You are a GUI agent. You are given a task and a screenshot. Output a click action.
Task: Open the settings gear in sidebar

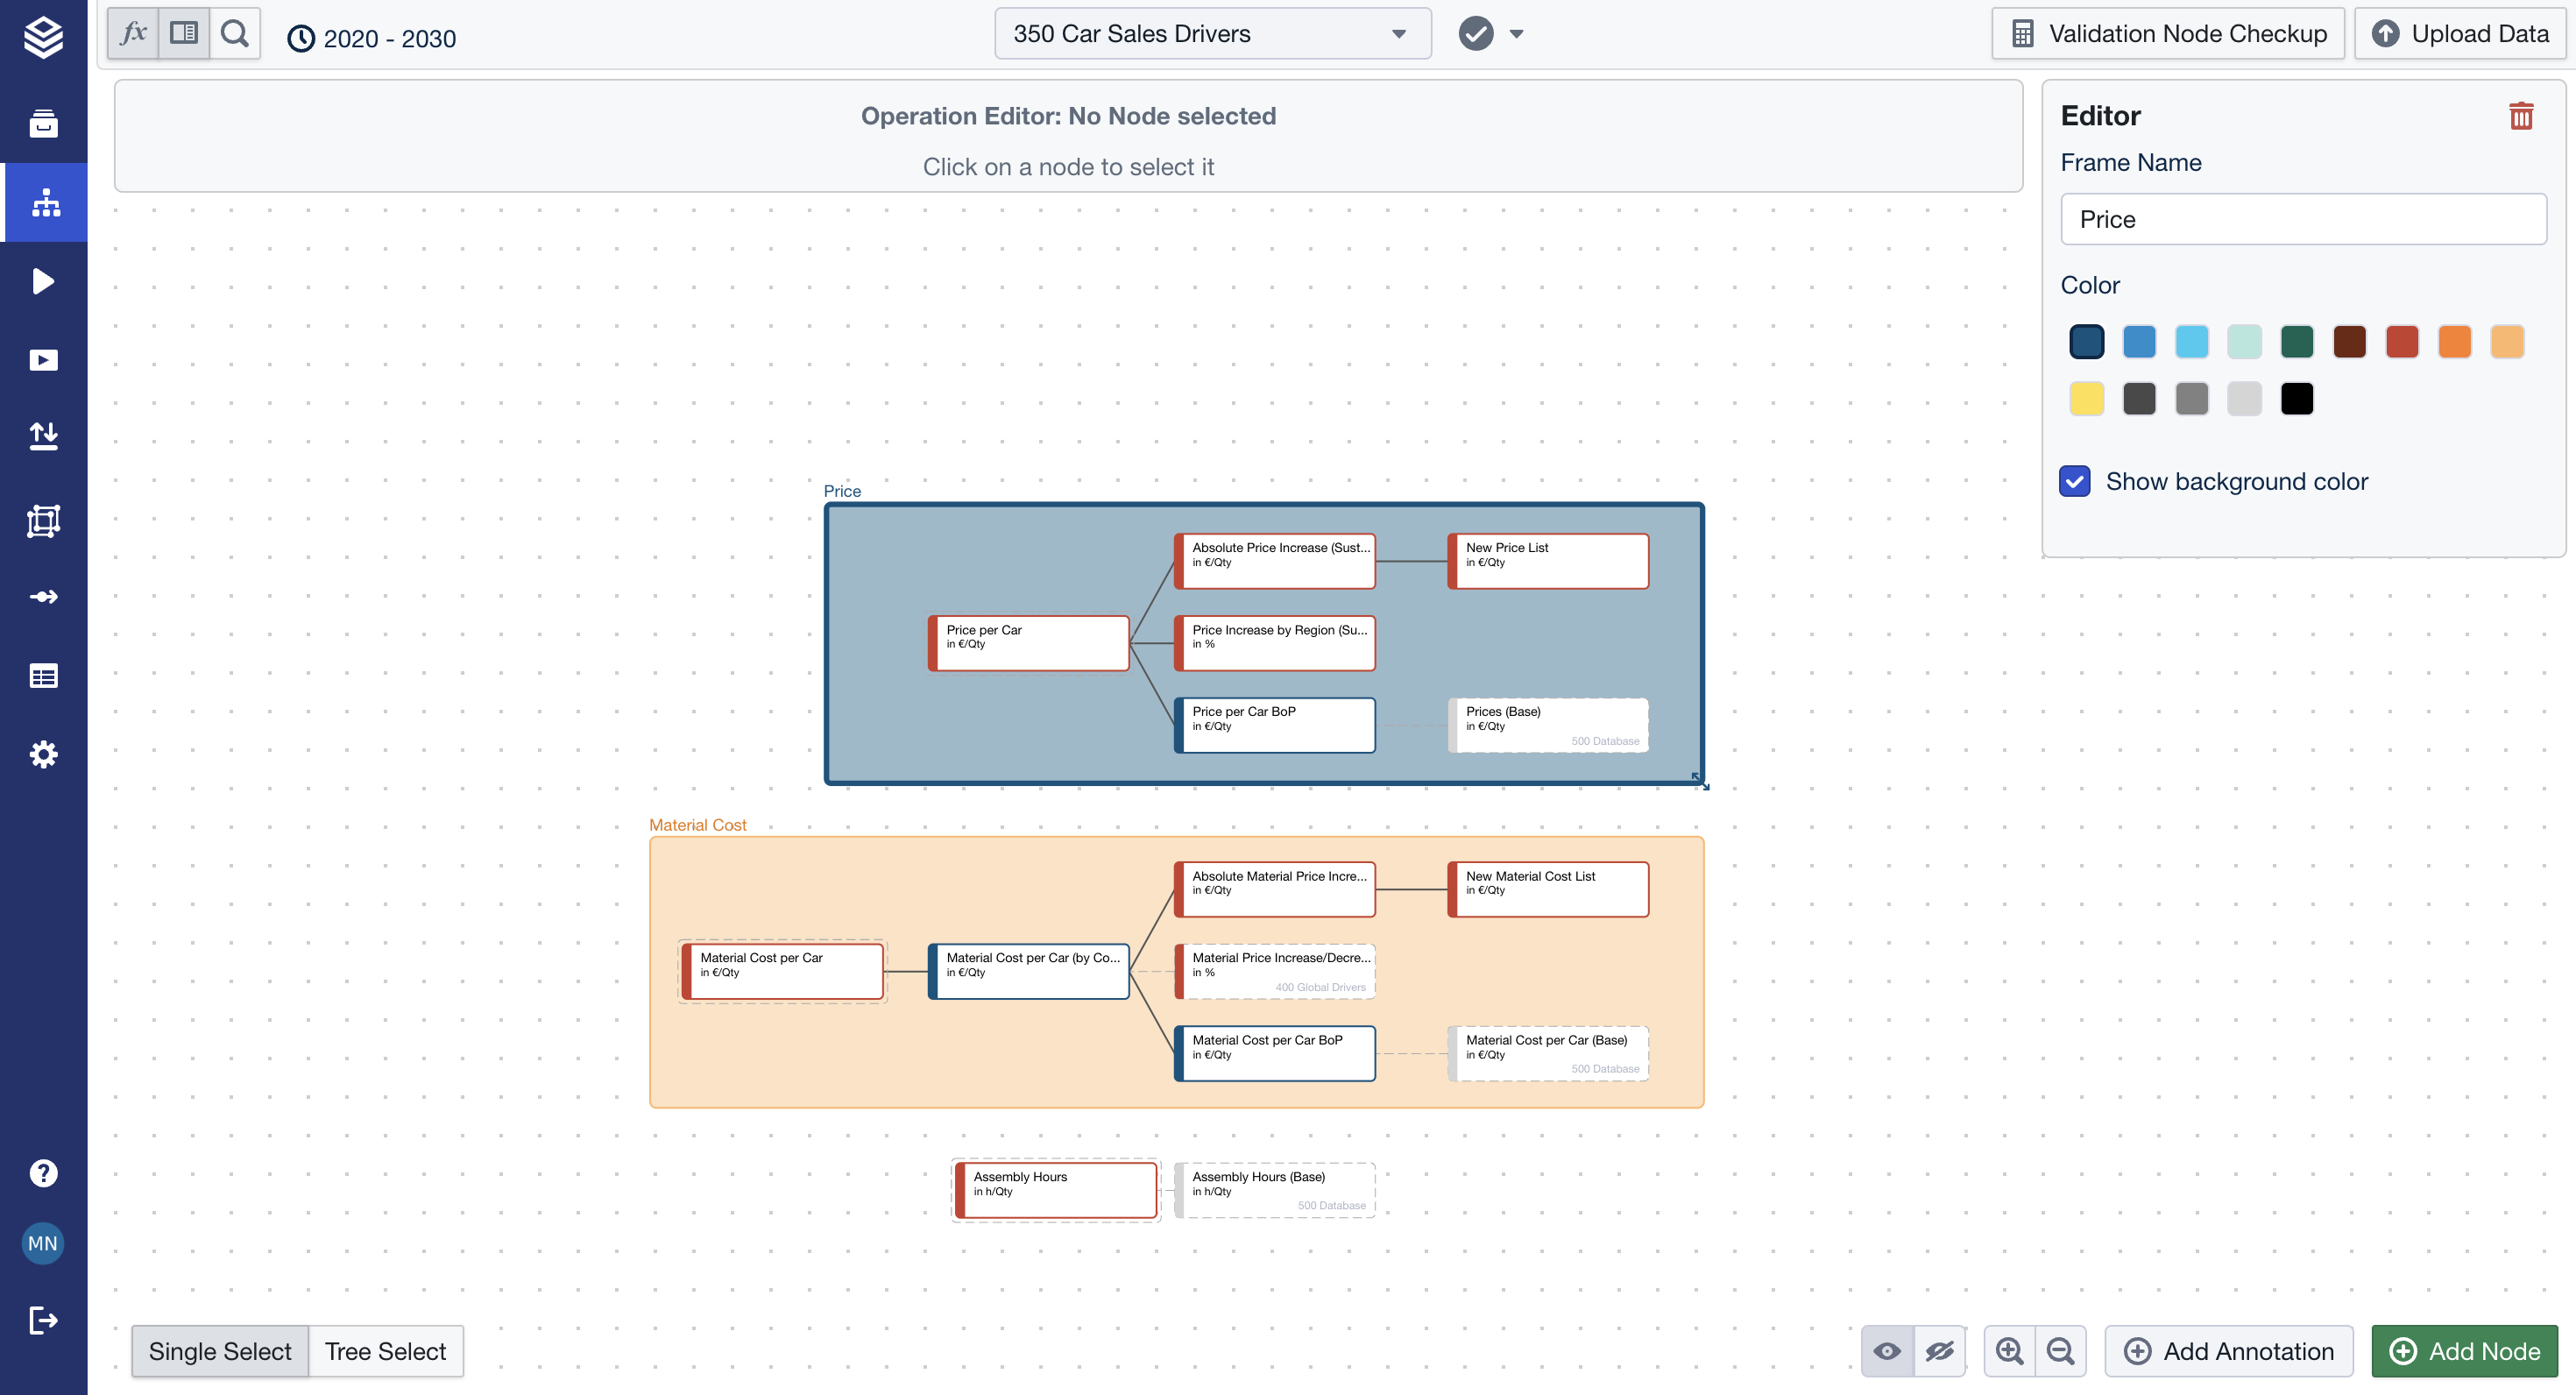[x=43, y=754]
